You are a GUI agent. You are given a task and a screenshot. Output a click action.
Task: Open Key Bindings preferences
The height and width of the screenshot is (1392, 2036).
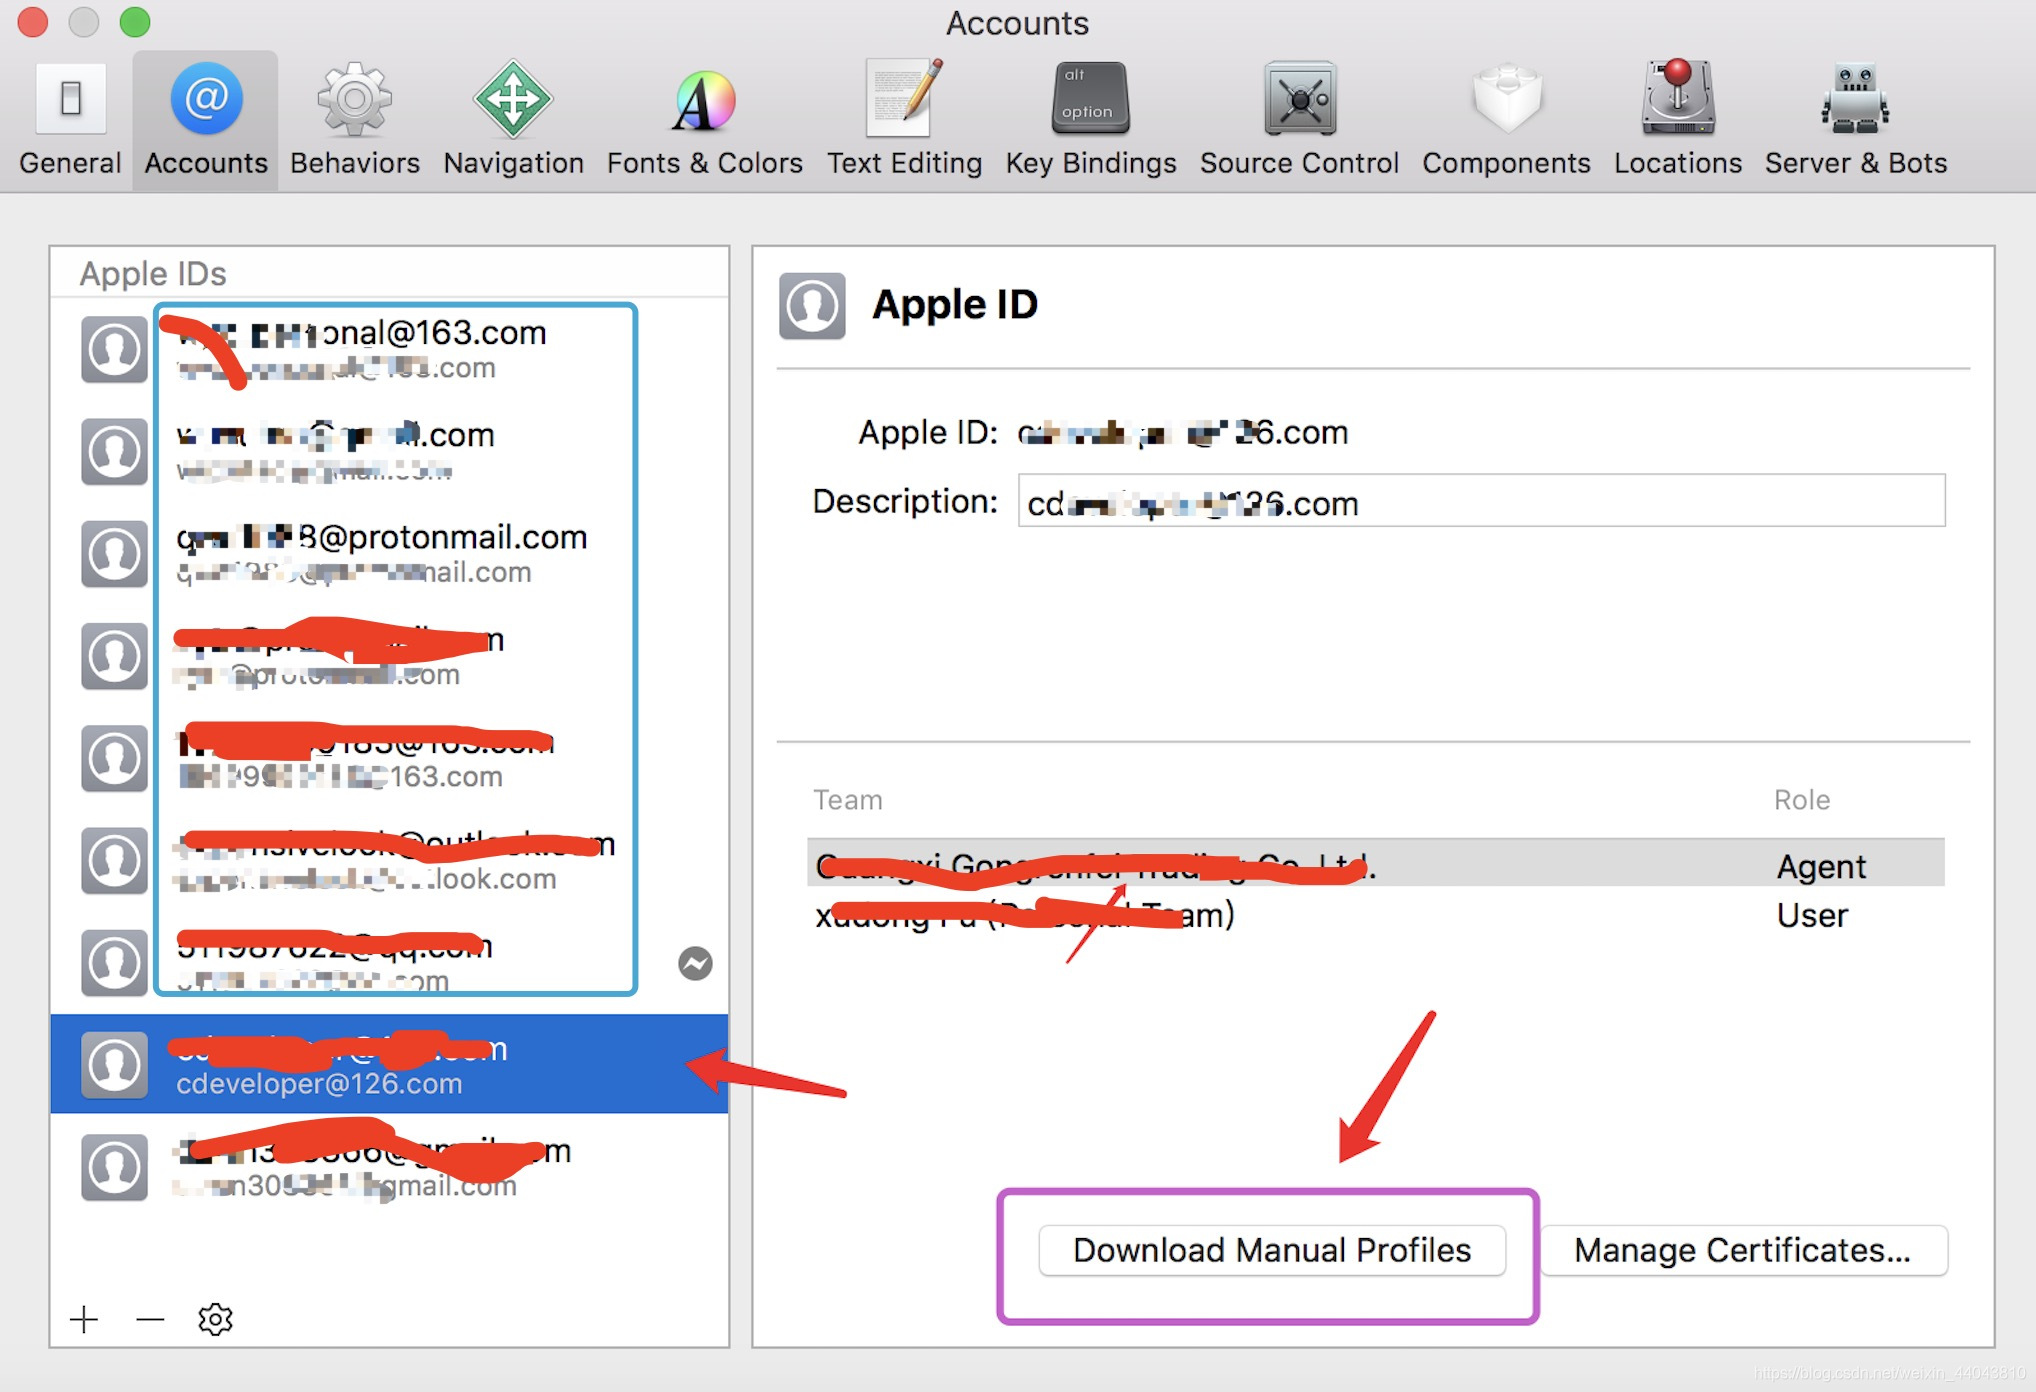tap(1091, 120)
